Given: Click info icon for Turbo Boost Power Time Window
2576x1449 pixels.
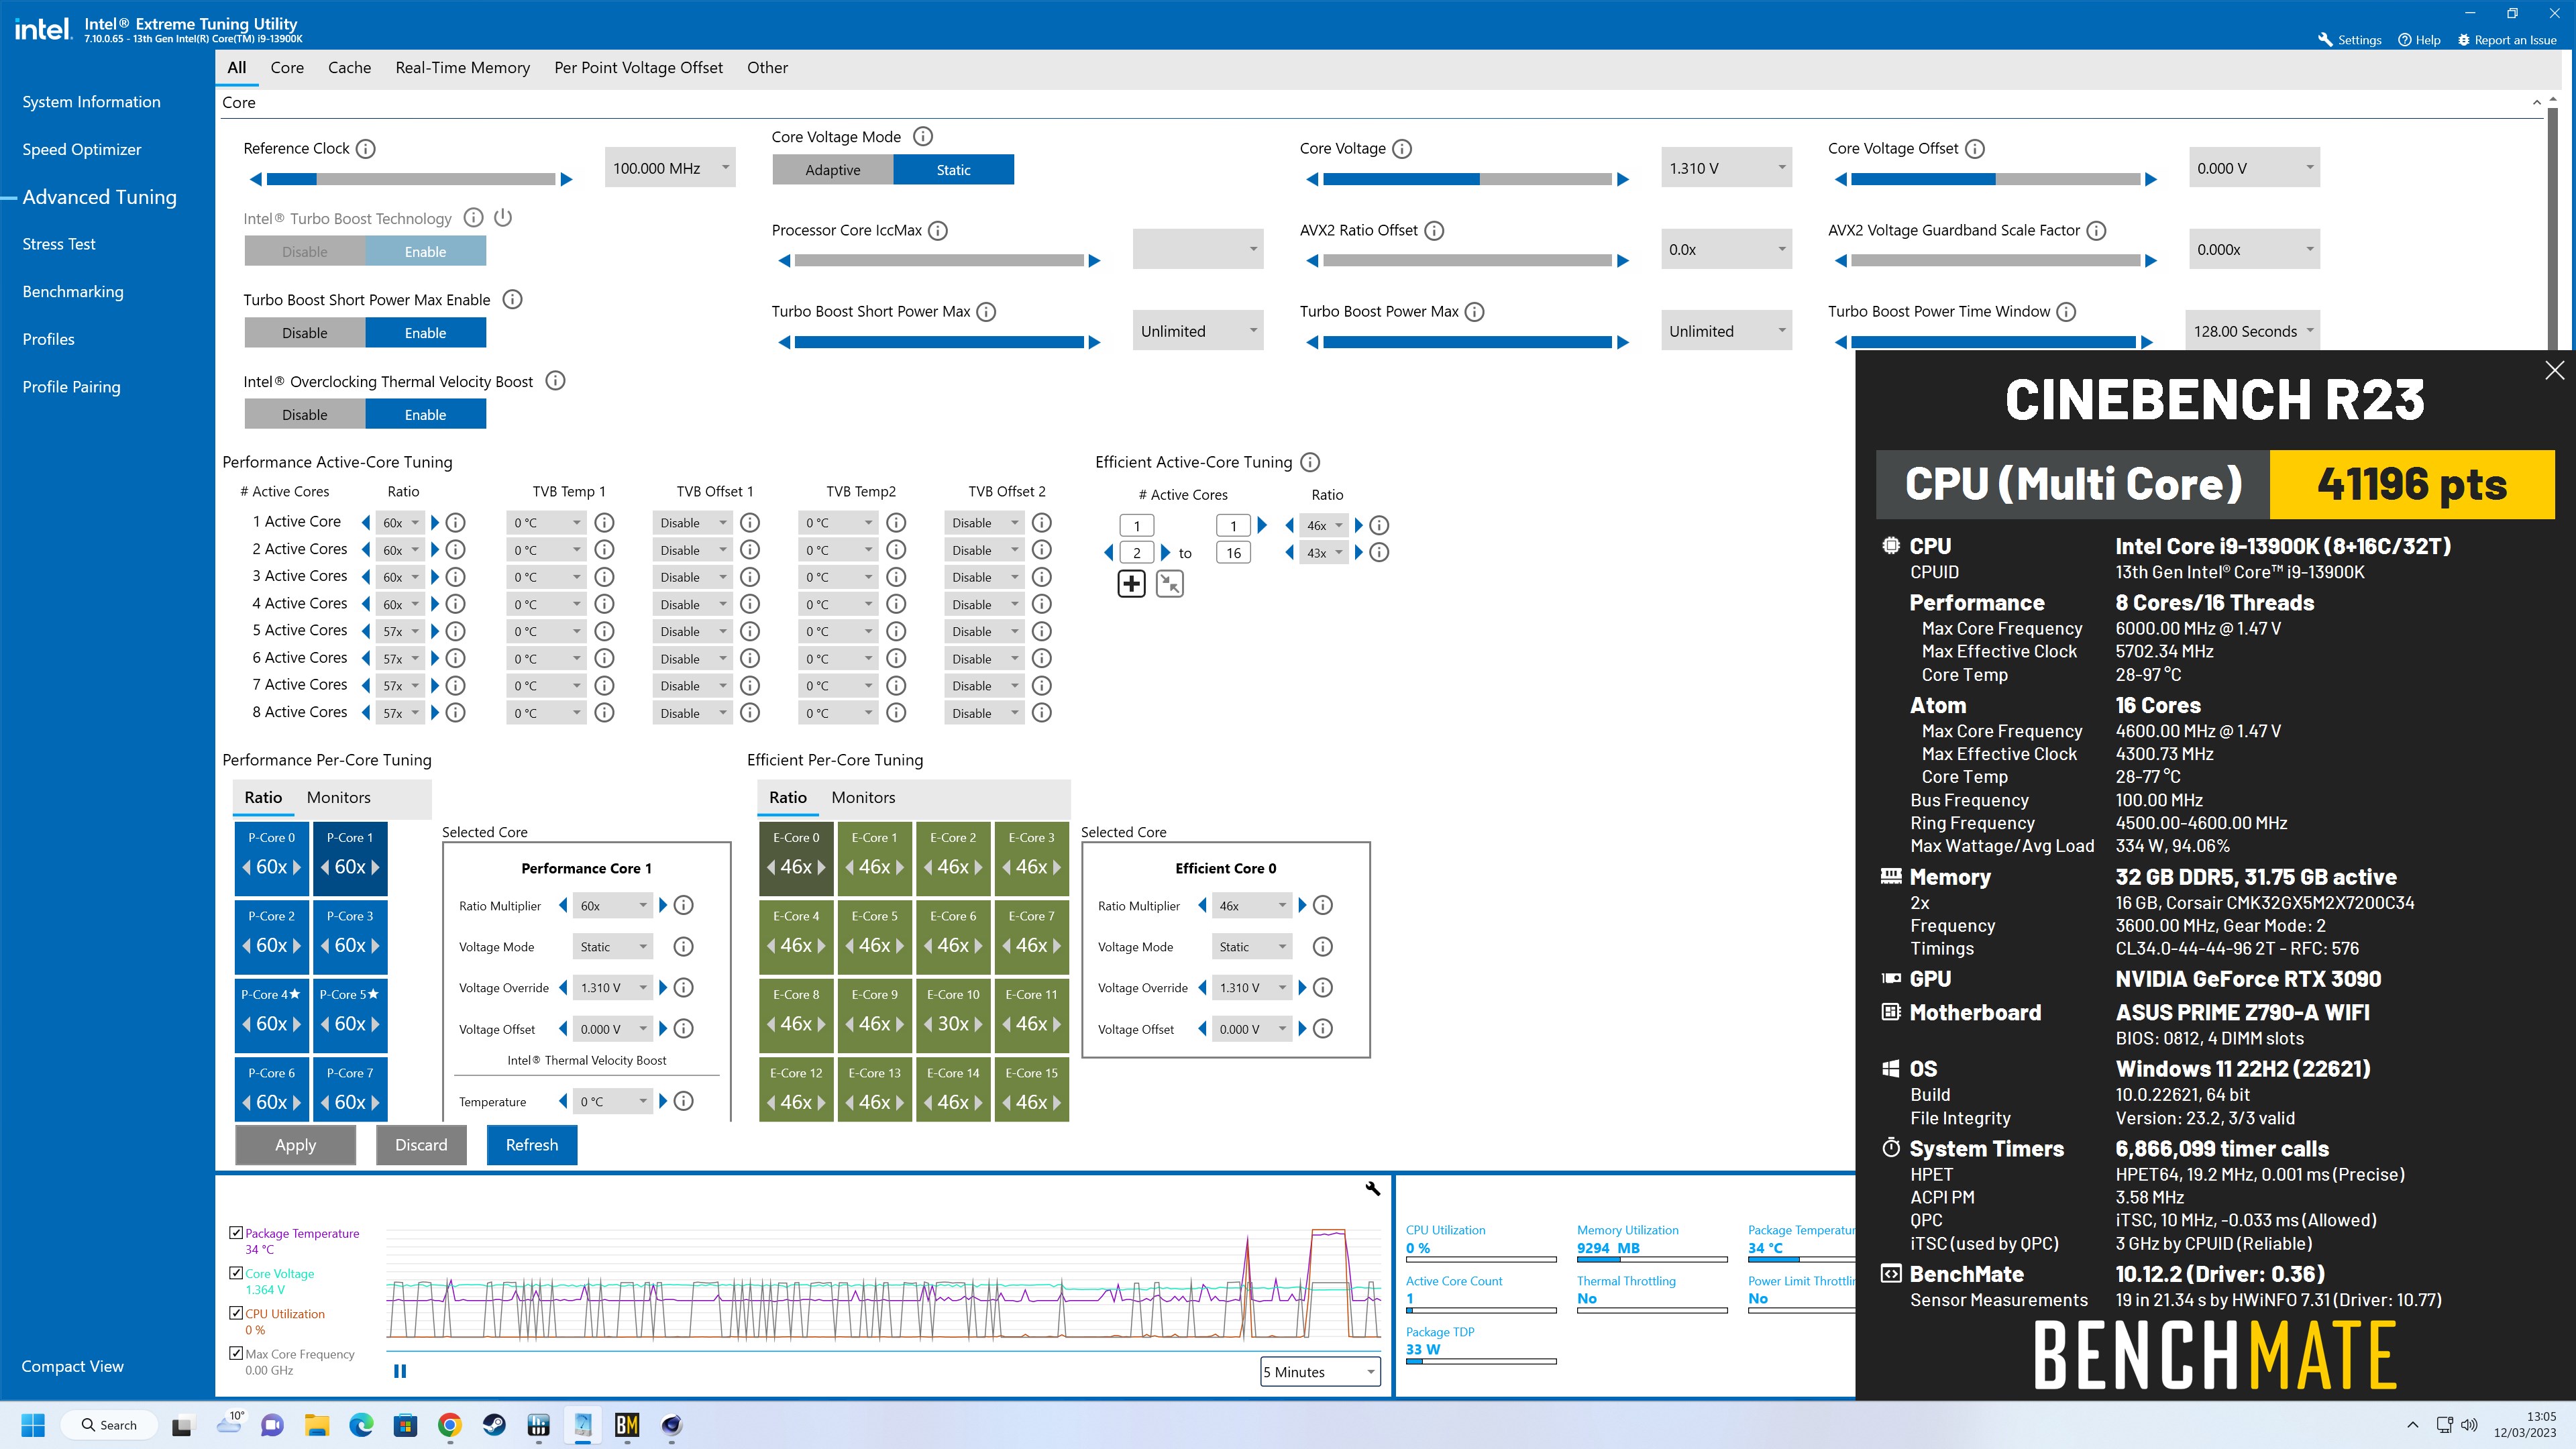Looking at the screenshot, I should pos(2066,312).
